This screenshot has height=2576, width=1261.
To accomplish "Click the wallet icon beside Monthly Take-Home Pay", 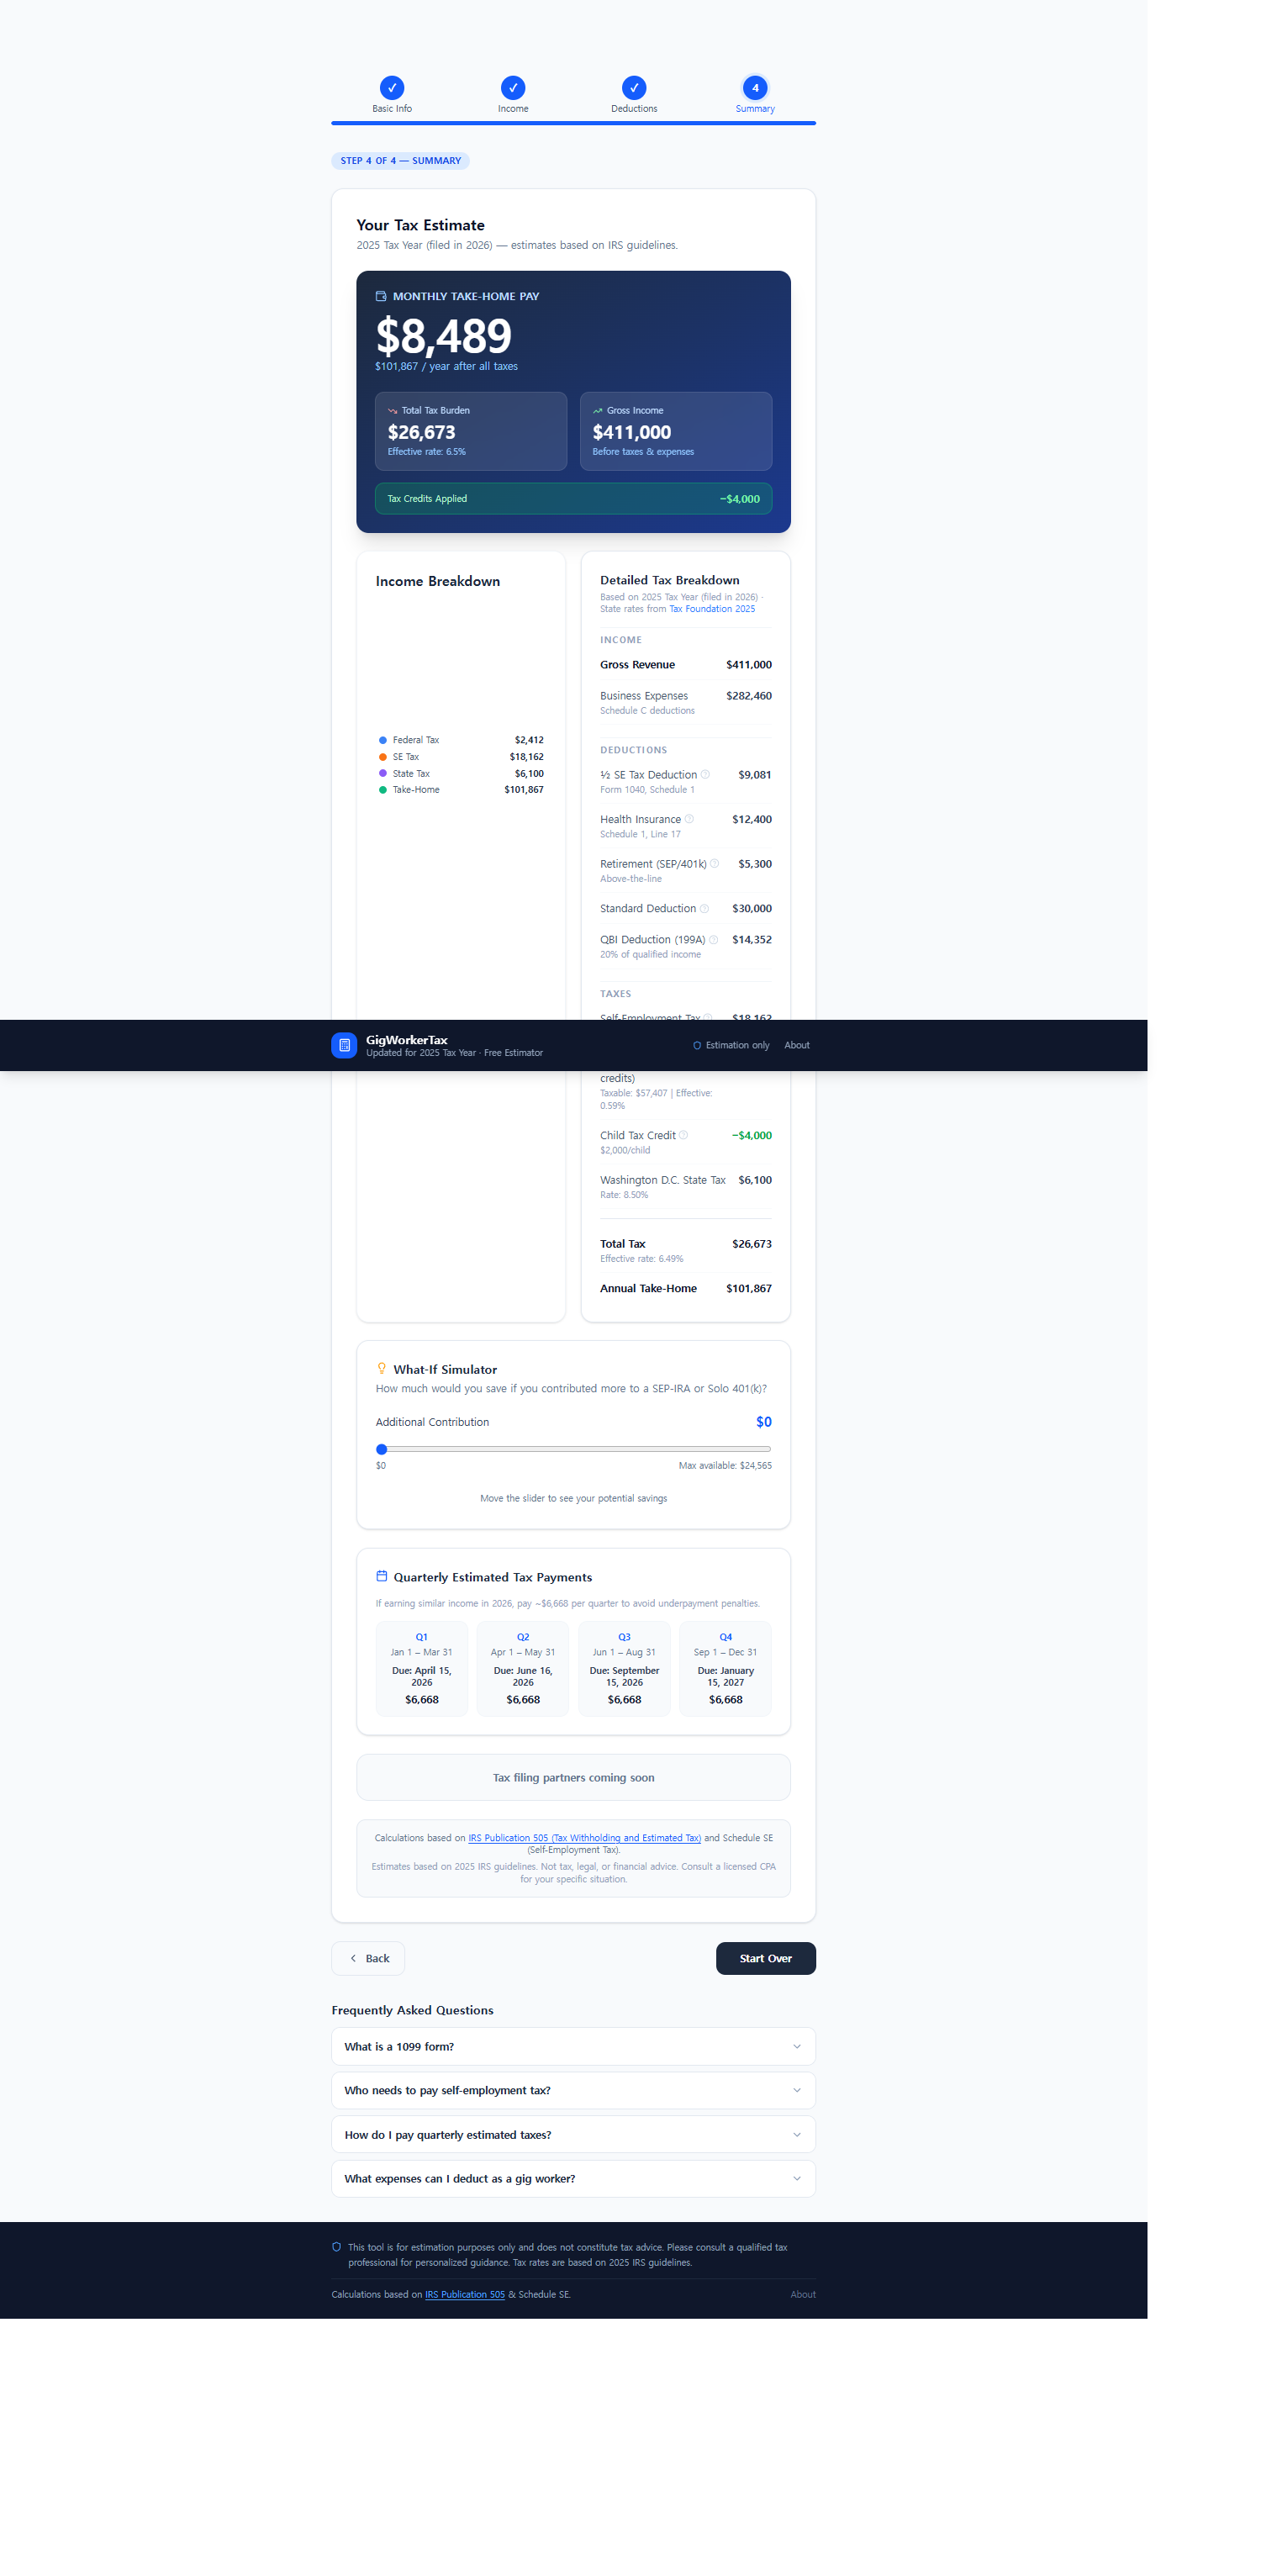I will [381, 296].
